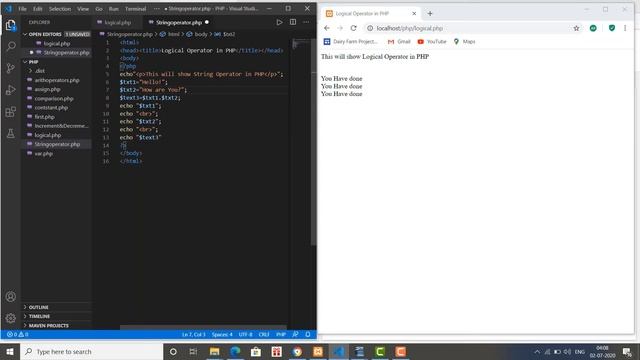Collapse the Open Editors section
Viewport: 640px width, 360px height.
click(56, 34)
